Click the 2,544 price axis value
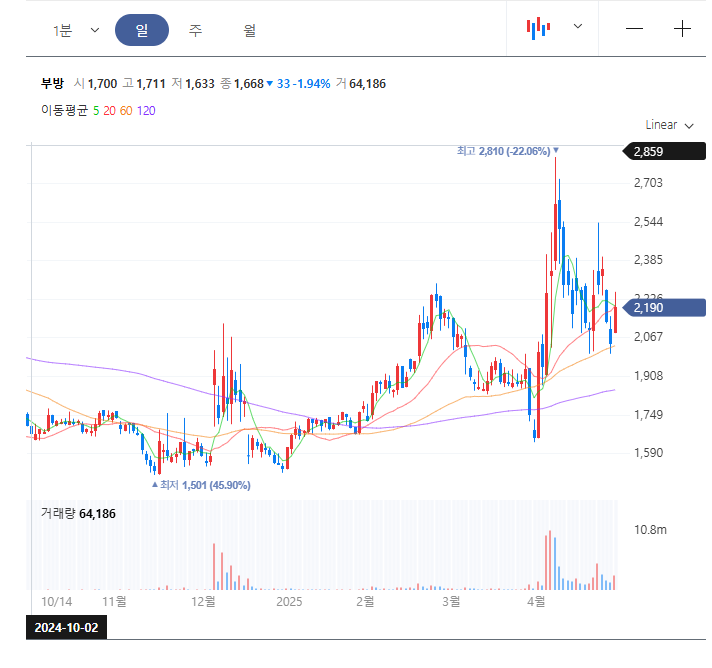The width and height of the screenshot is (712, 668). [648, 222]
